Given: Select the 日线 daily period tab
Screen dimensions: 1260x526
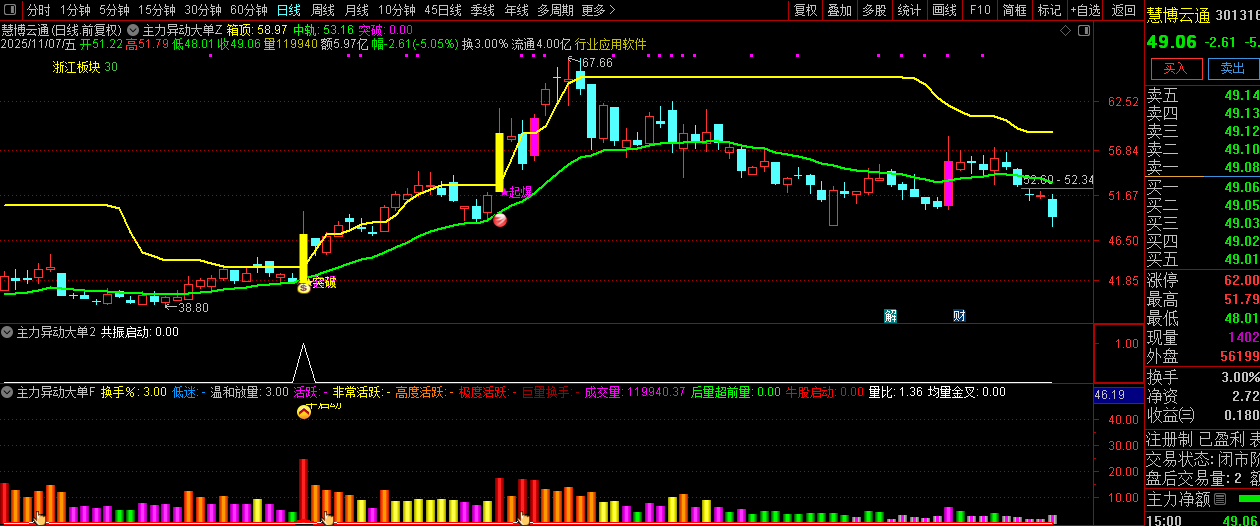Looking at the screenshot, I should pos(288,10).
